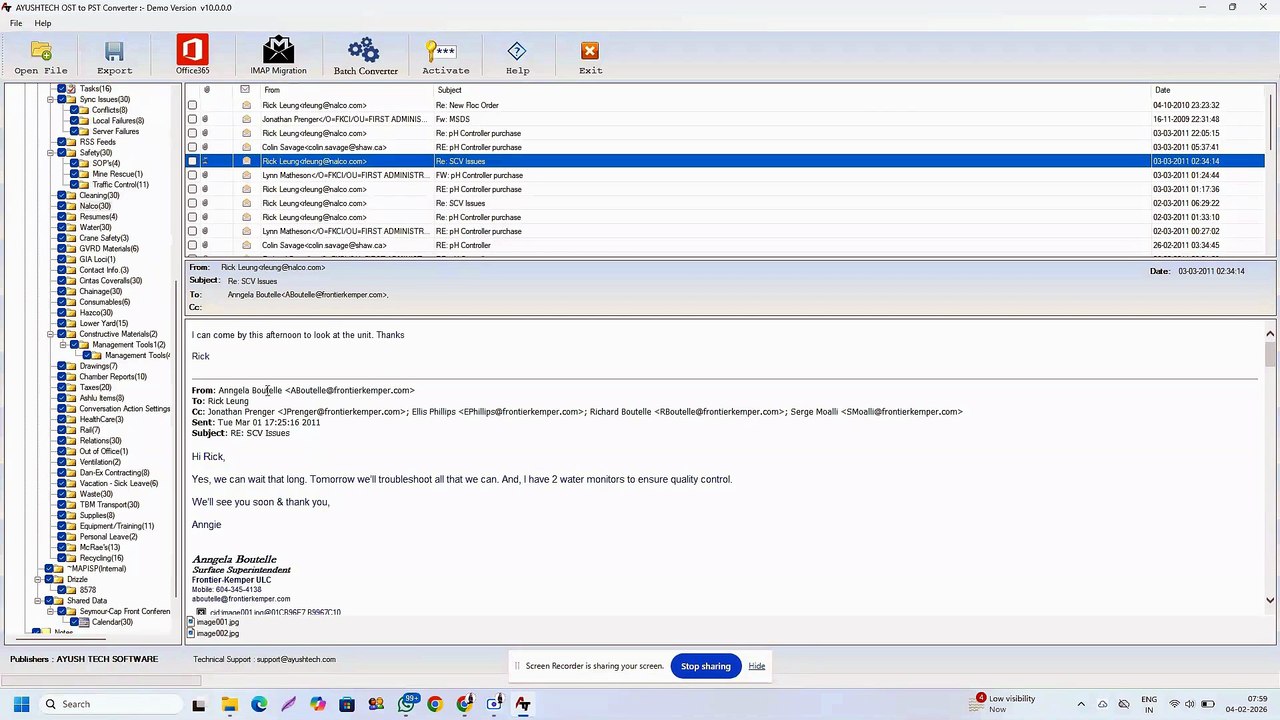The height and width of the screenshot is (720, 1280).
Task: Click the Copilot icon in taskbar
Action: [x=317, y=704]
